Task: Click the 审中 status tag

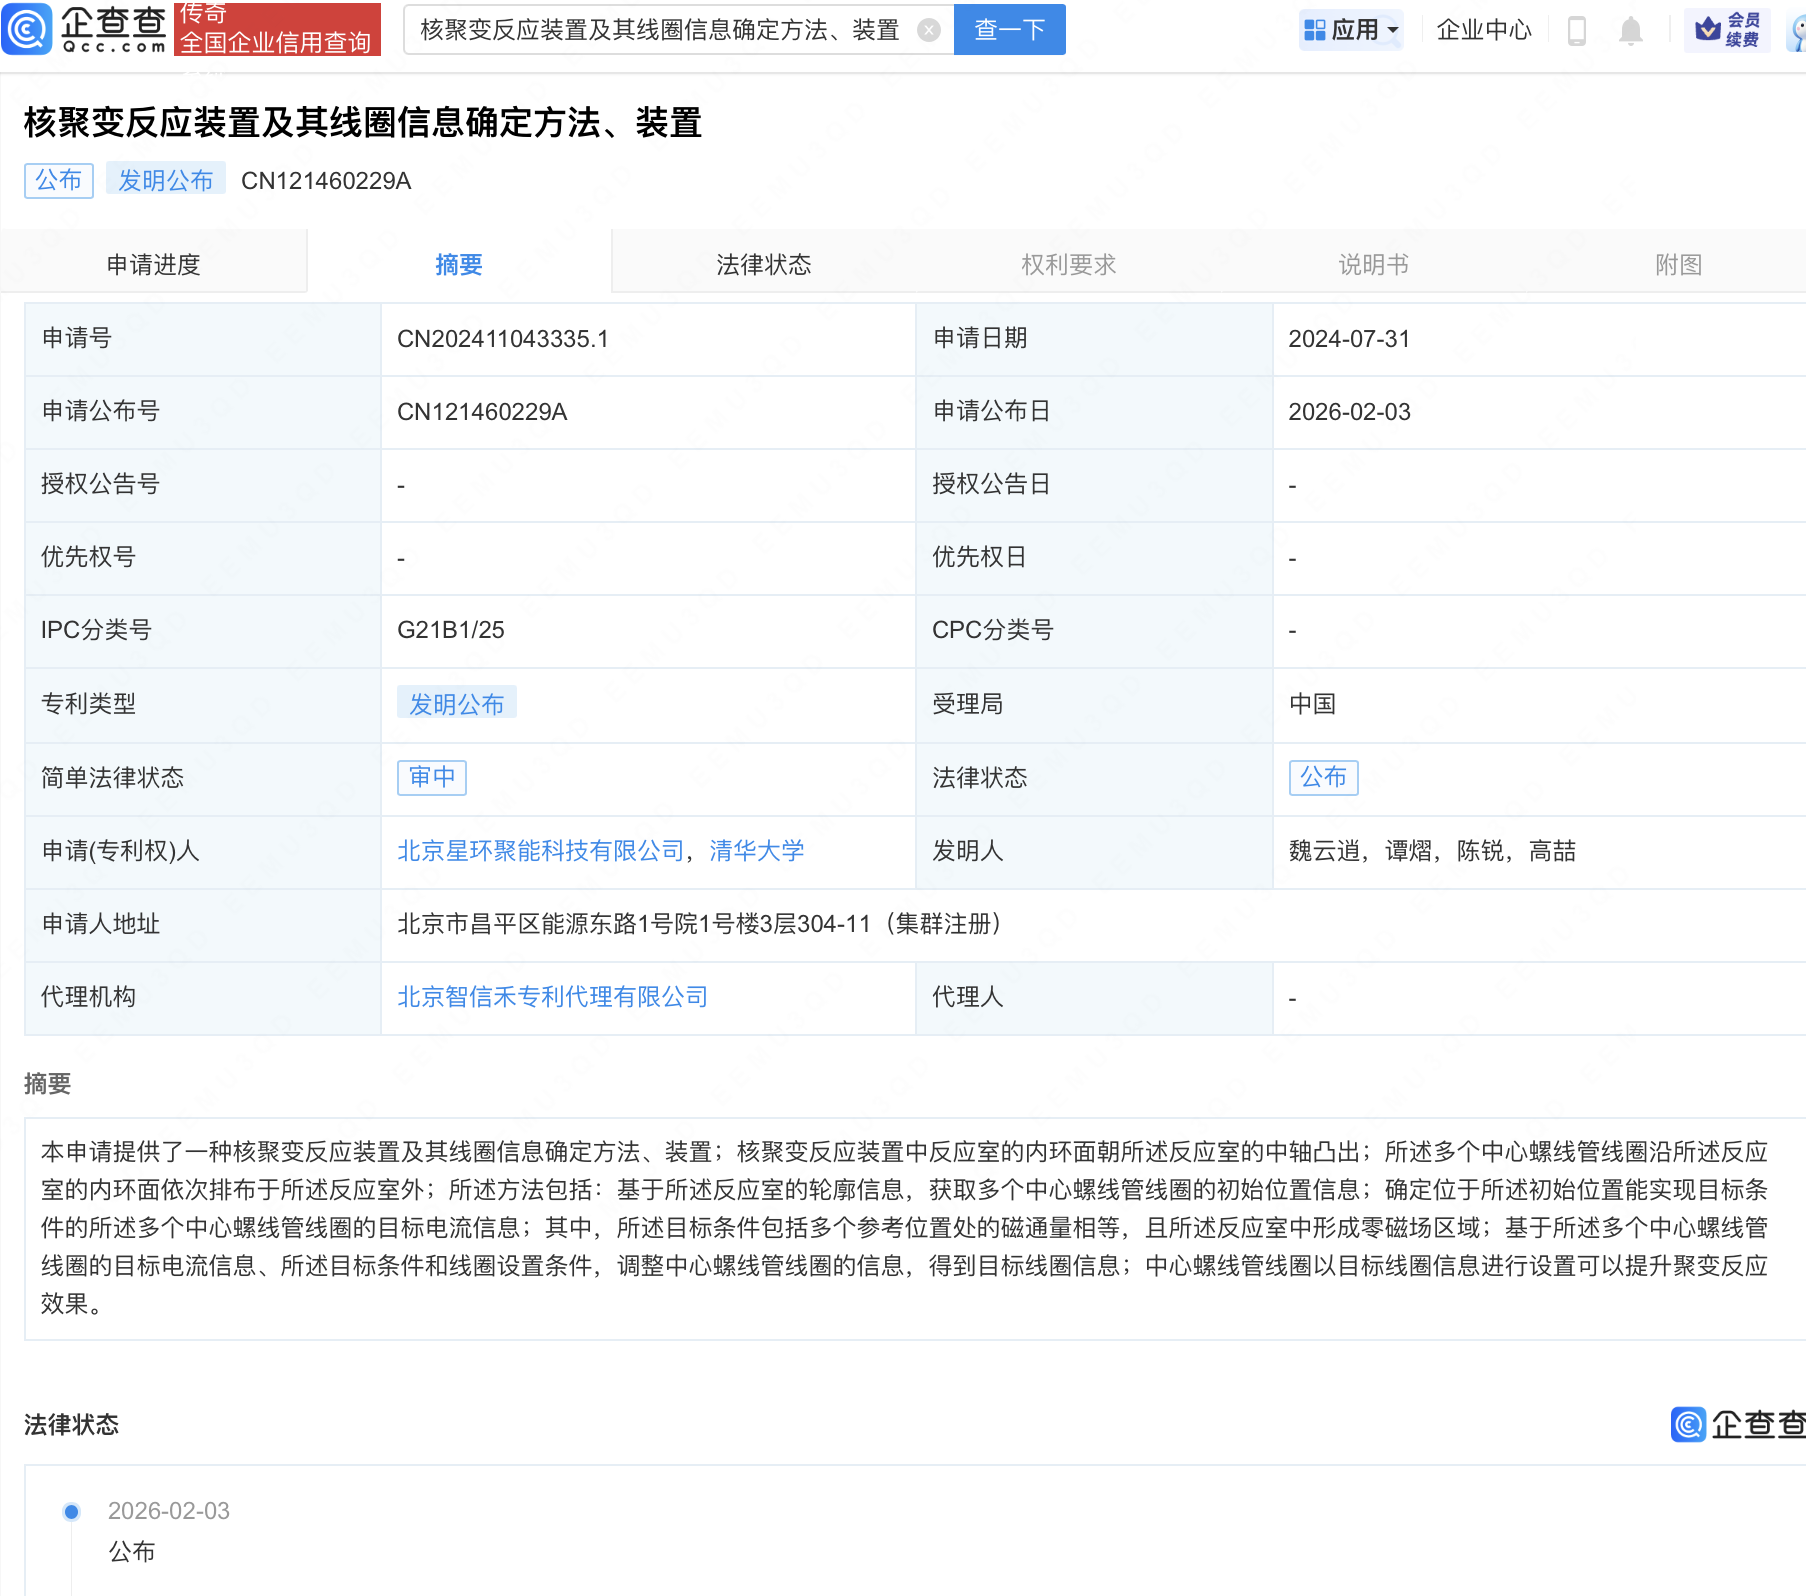Action: pyautogui.click(x=432, y=777)
